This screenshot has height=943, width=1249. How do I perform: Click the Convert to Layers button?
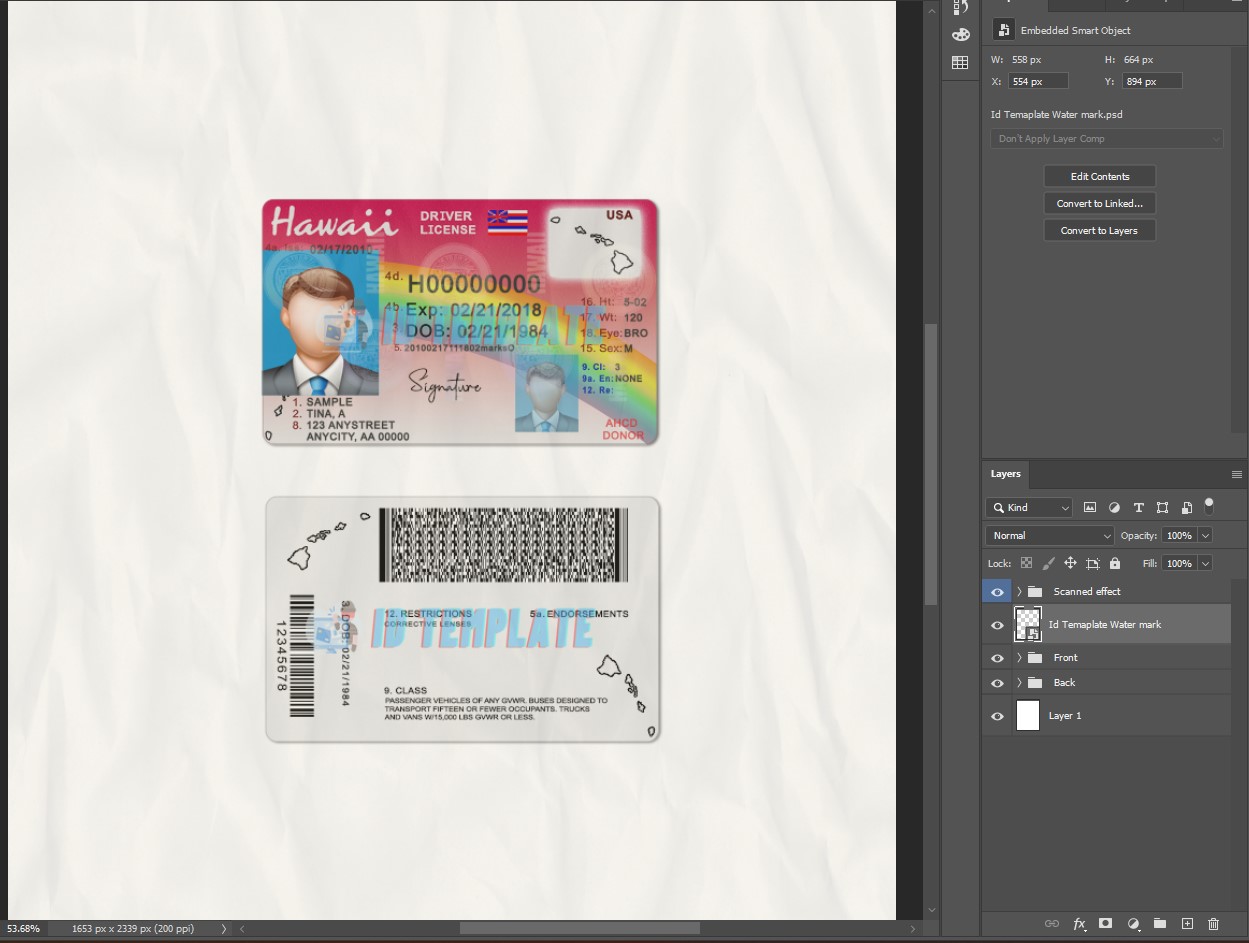click(x=1100, y=230)
